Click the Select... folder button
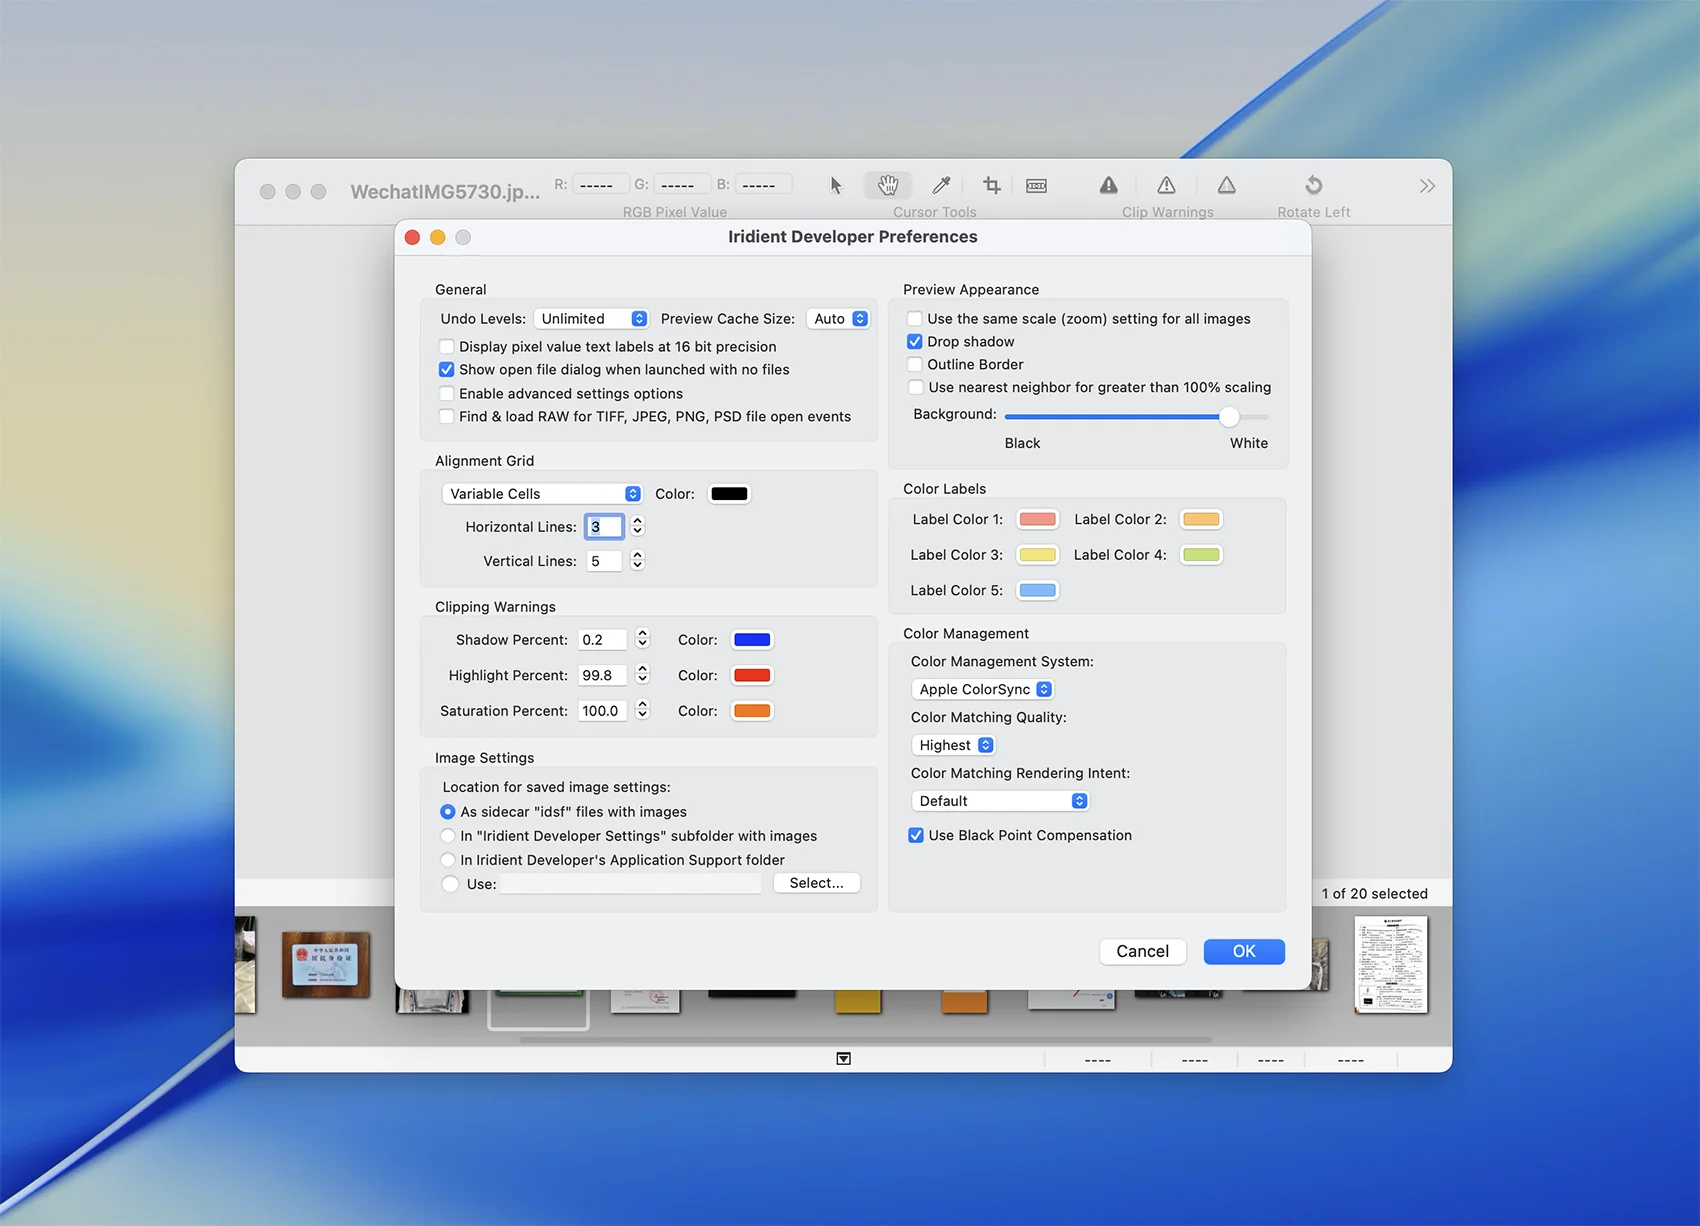This screenshot has height=1226, width=1700. coord(816,883)
